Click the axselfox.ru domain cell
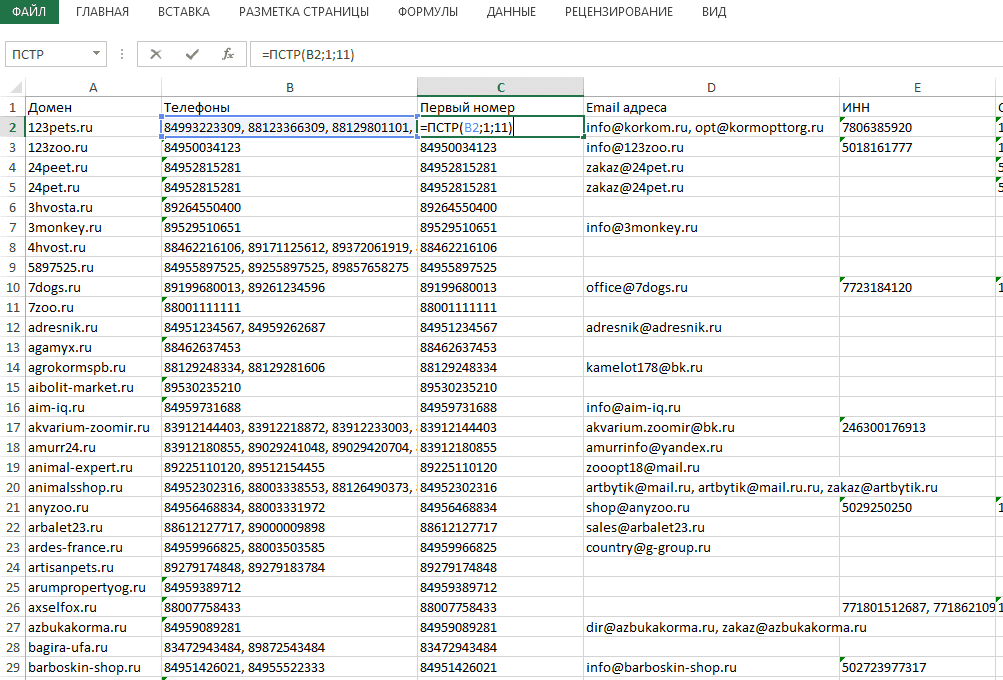The image size is (1003, 680). pos(93,607)
